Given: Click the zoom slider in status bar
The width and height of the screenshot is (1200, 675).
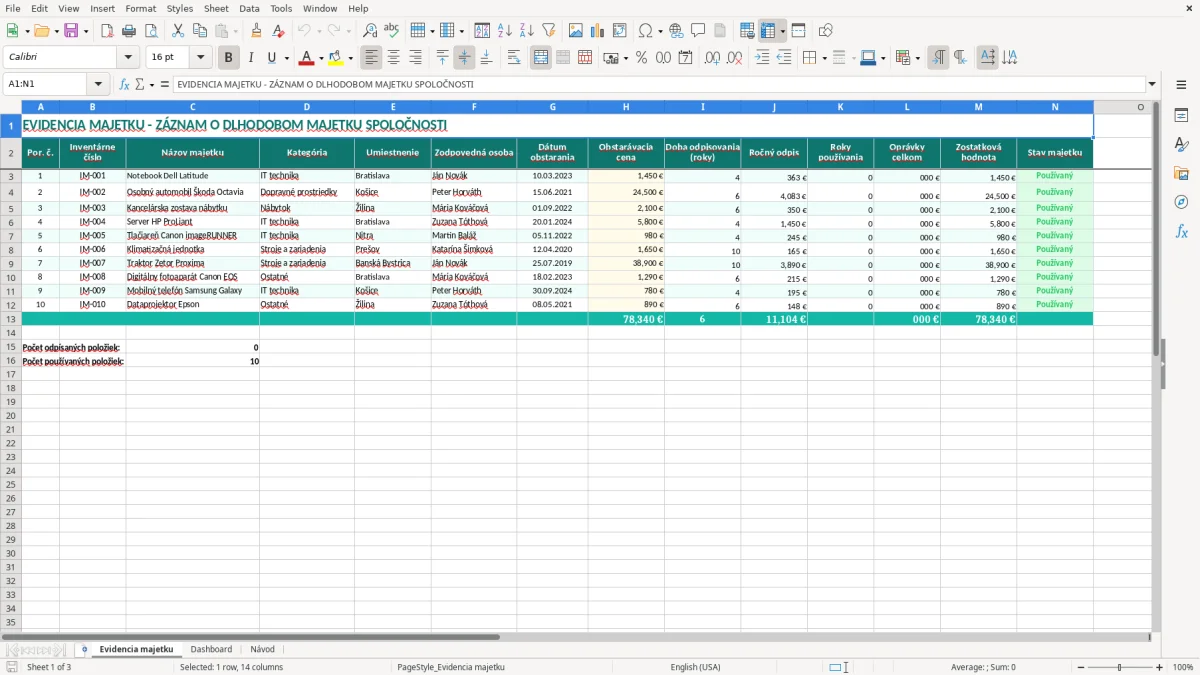Looking at the screenshot, I should (1119, 667).
